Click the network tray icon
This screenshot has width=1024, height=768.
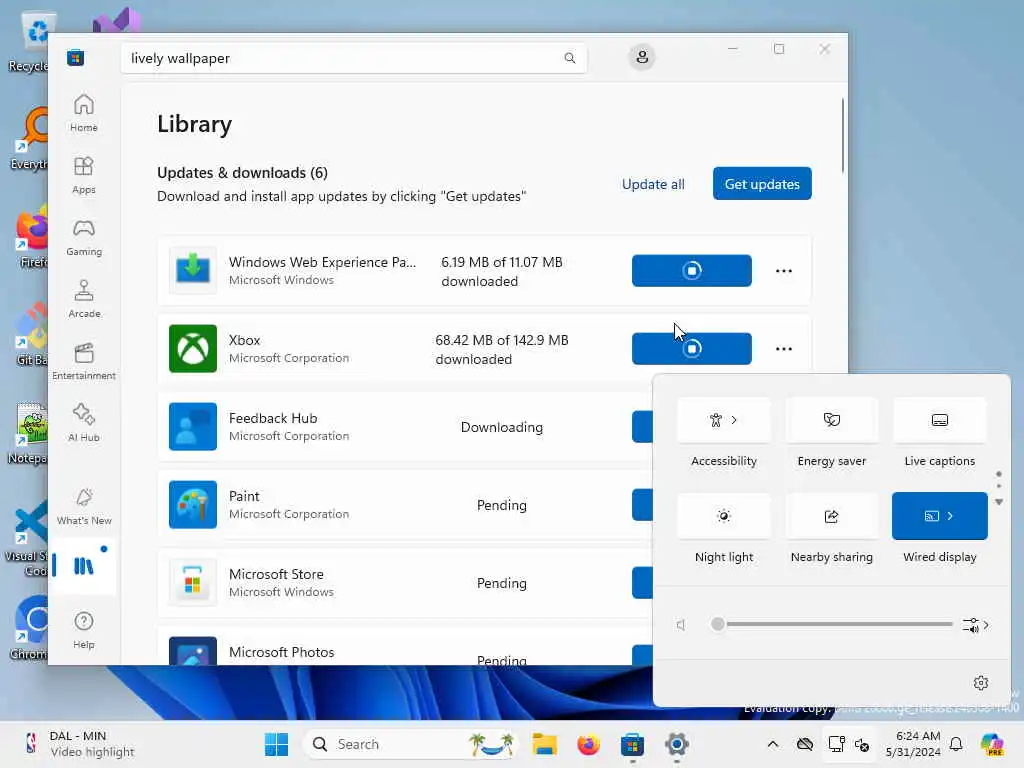click(837, 744)
